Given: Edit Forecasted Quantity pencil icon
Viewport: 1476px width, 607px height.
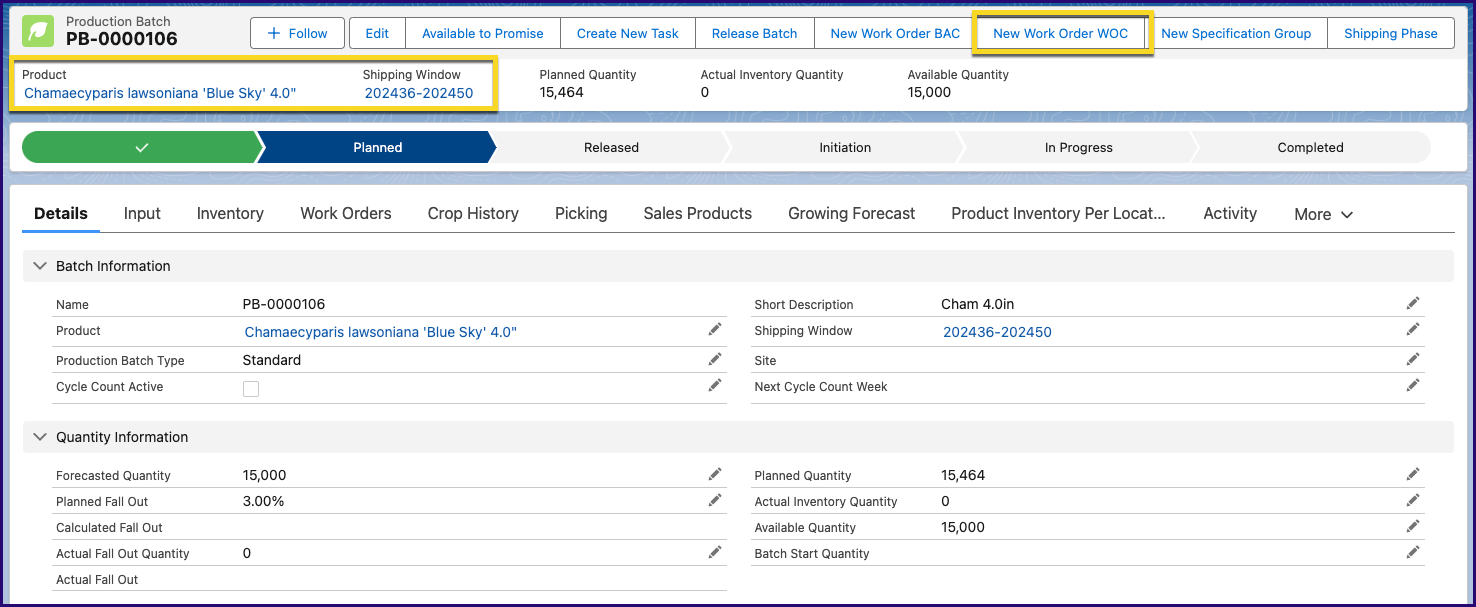Looking at the screenshot, I should click(x=715, y=474).
